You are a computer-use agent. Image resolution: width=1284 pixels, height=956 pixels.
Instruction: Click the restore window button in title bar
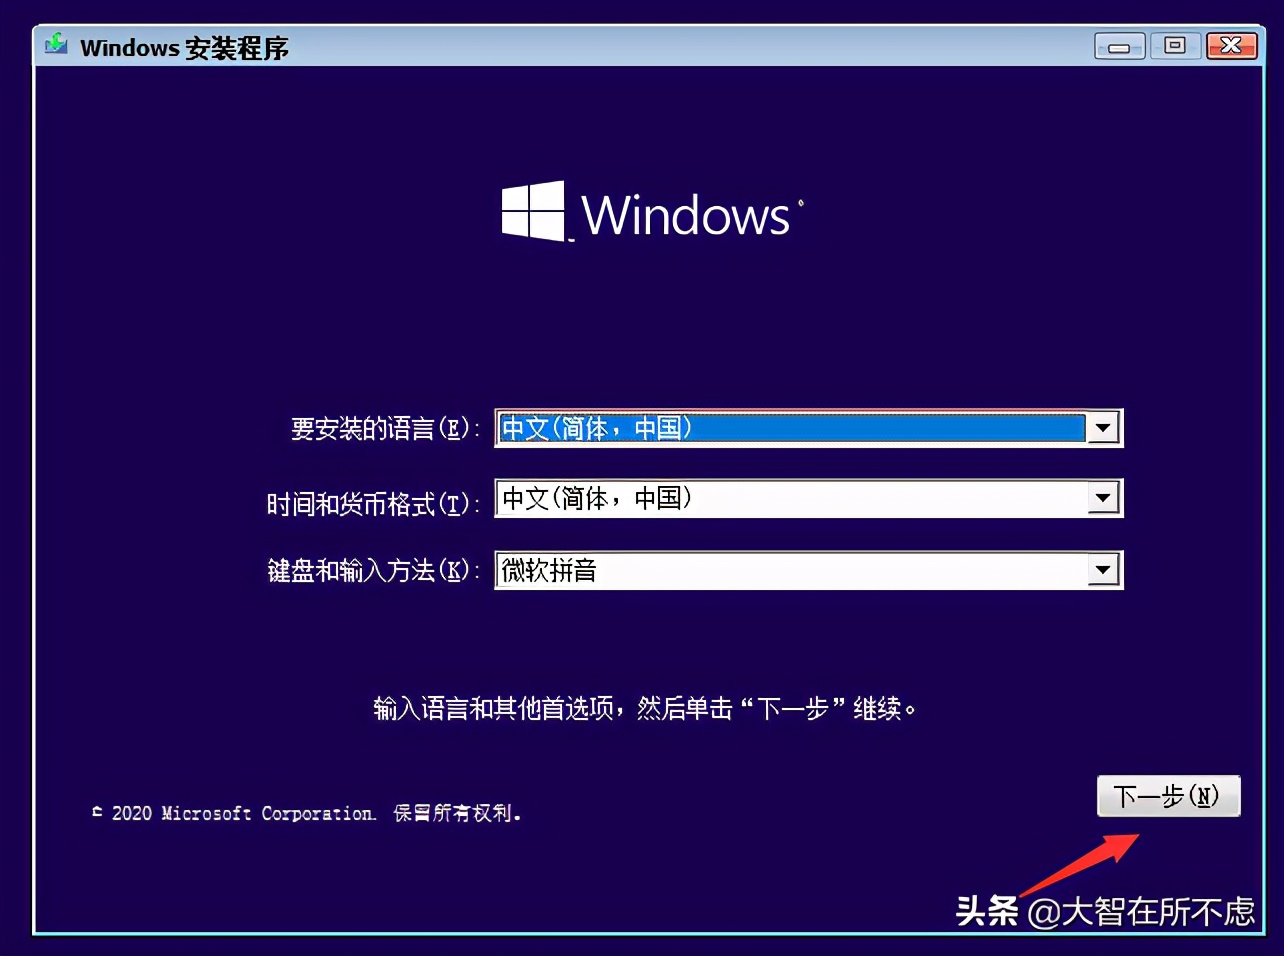coord(1175,45)
